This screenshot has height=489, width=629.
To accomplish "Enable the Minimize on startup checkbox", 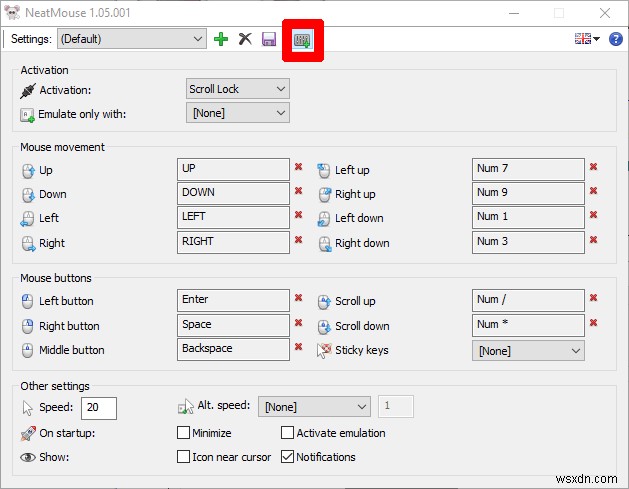I will (184, 433).
